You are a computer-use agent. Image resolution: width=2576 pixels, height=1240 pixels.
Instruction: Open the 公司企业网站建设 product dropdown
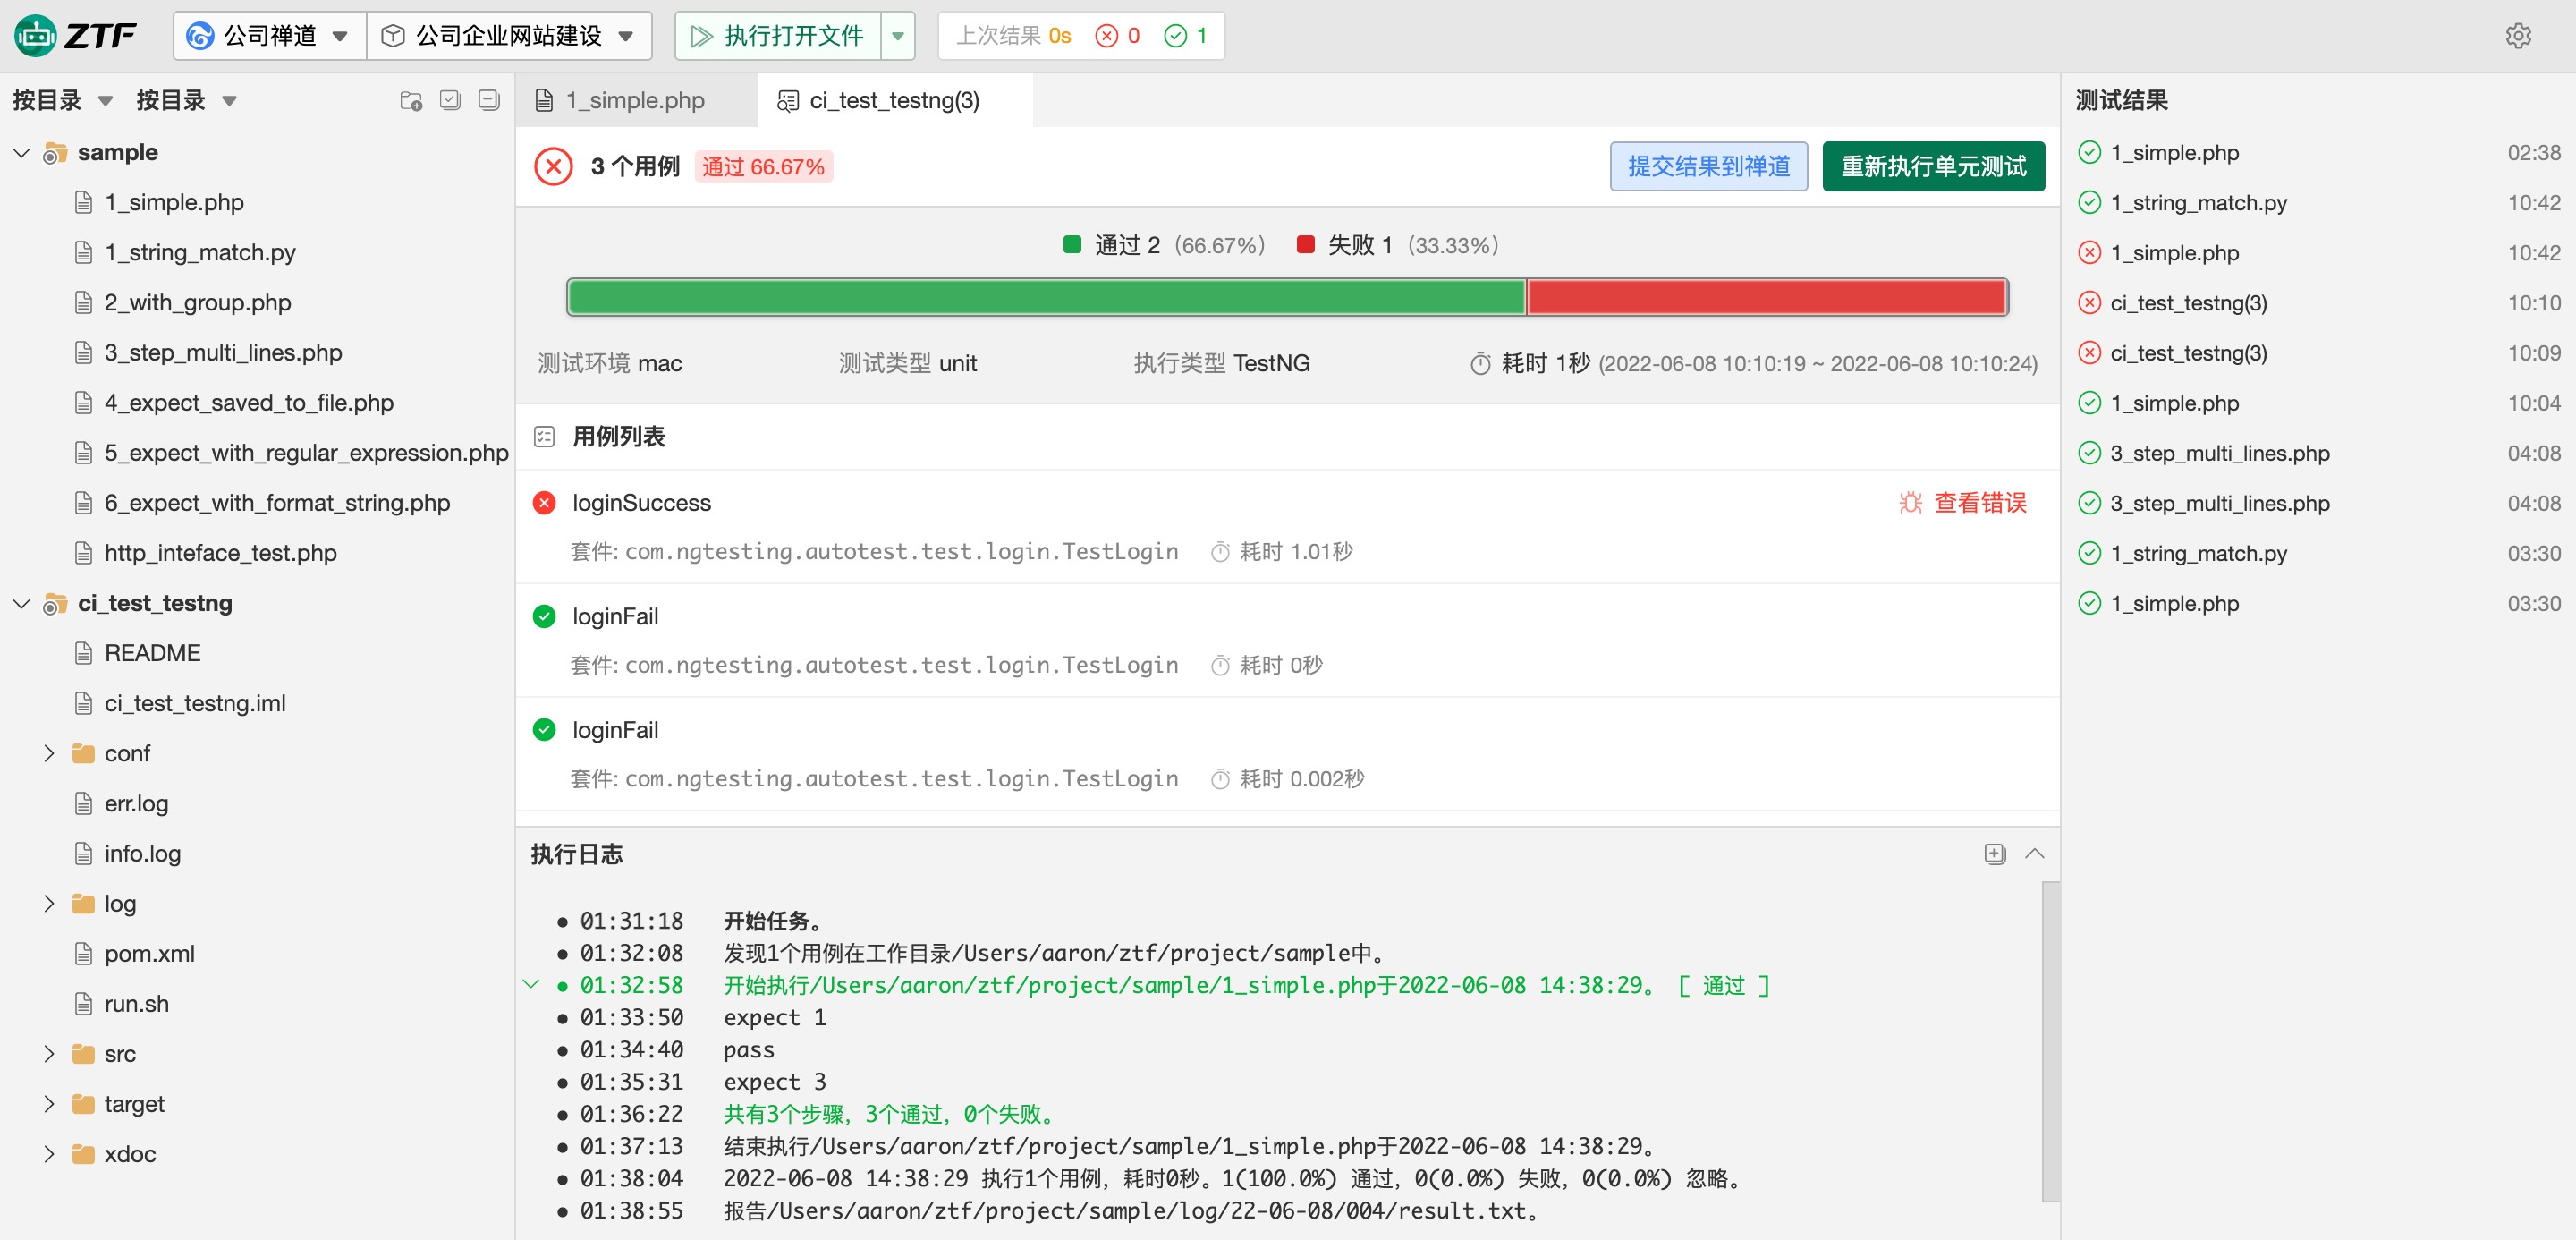tap(508, 36)
